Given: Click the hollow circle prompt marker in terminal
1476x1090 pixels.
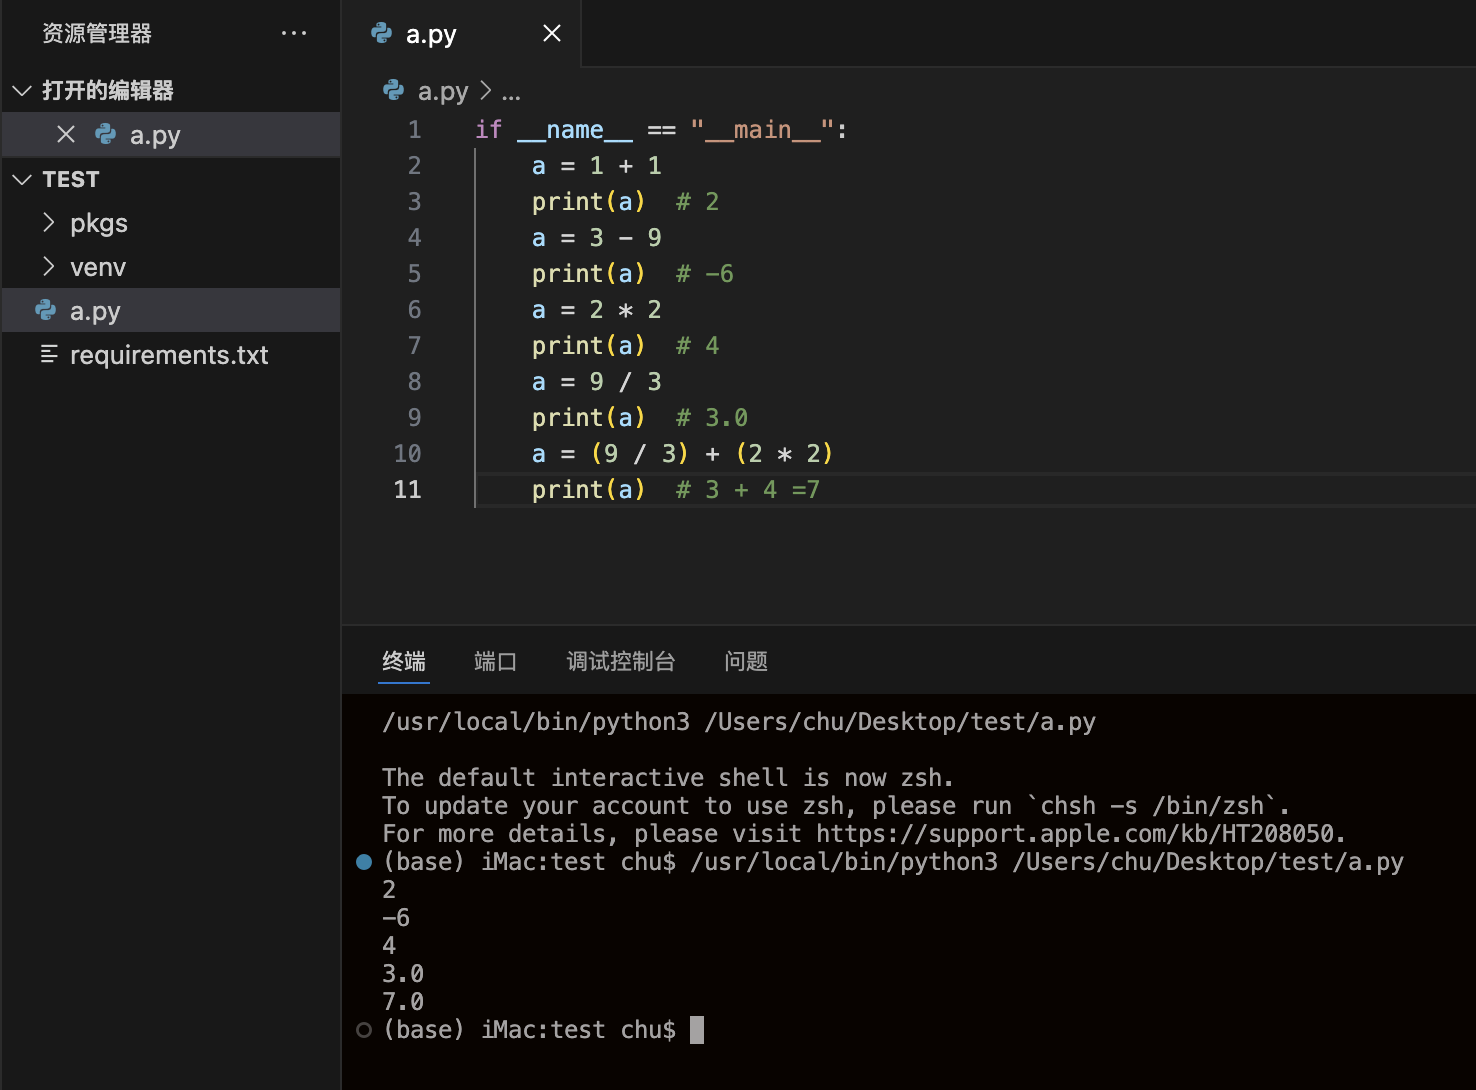Looking at the screenshot, I should [x=364, y=1030].
